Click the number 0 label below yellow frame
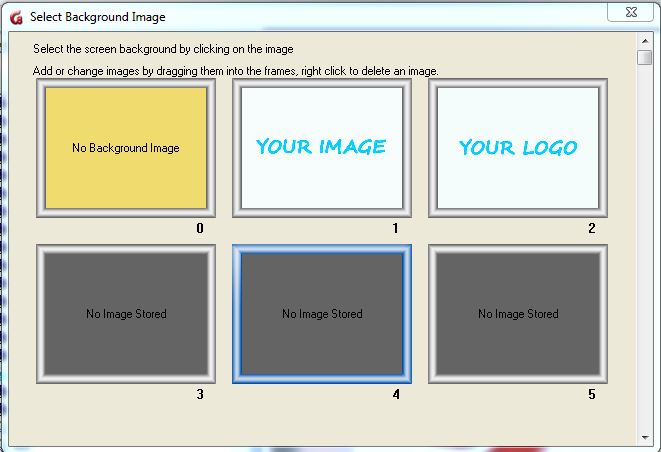661x452 pixels. pos(199,229)
